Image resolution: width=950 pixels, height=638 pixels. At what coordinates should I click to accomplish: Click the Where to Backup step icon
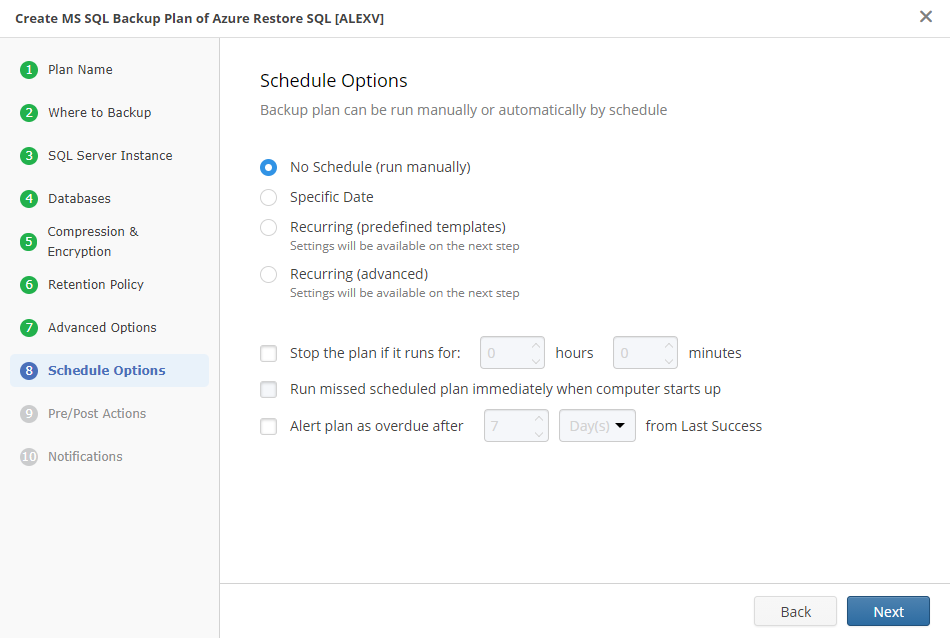coord(27,112)
